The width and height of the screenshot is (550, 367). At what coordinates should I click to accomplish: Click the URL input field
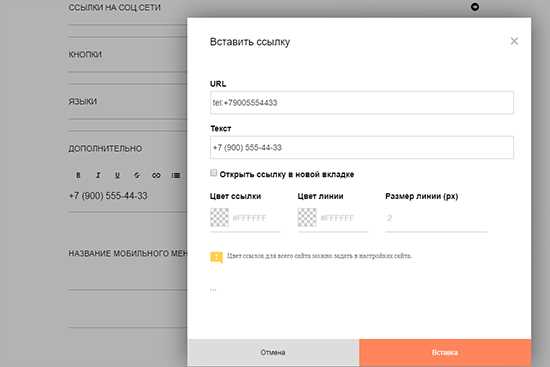pyautogui.click(x=362, y=102)
